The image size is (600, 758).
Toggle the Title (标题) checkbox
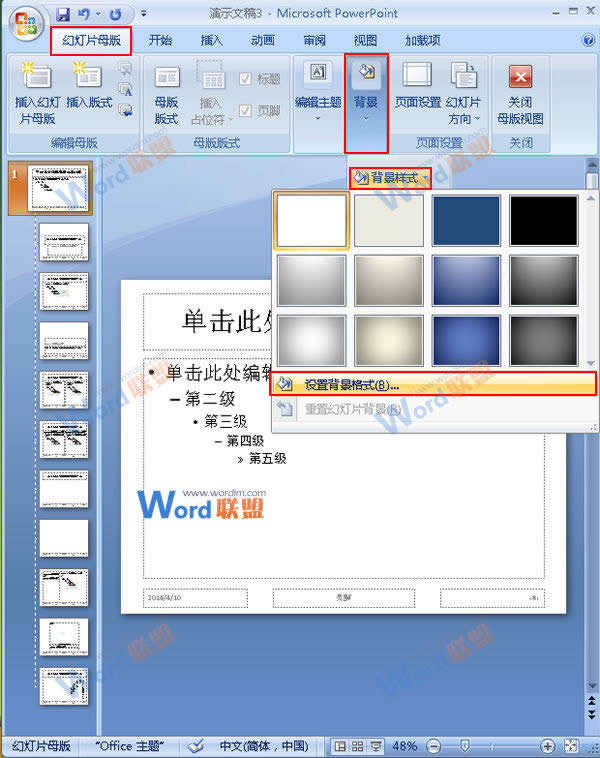click(260, 79)
